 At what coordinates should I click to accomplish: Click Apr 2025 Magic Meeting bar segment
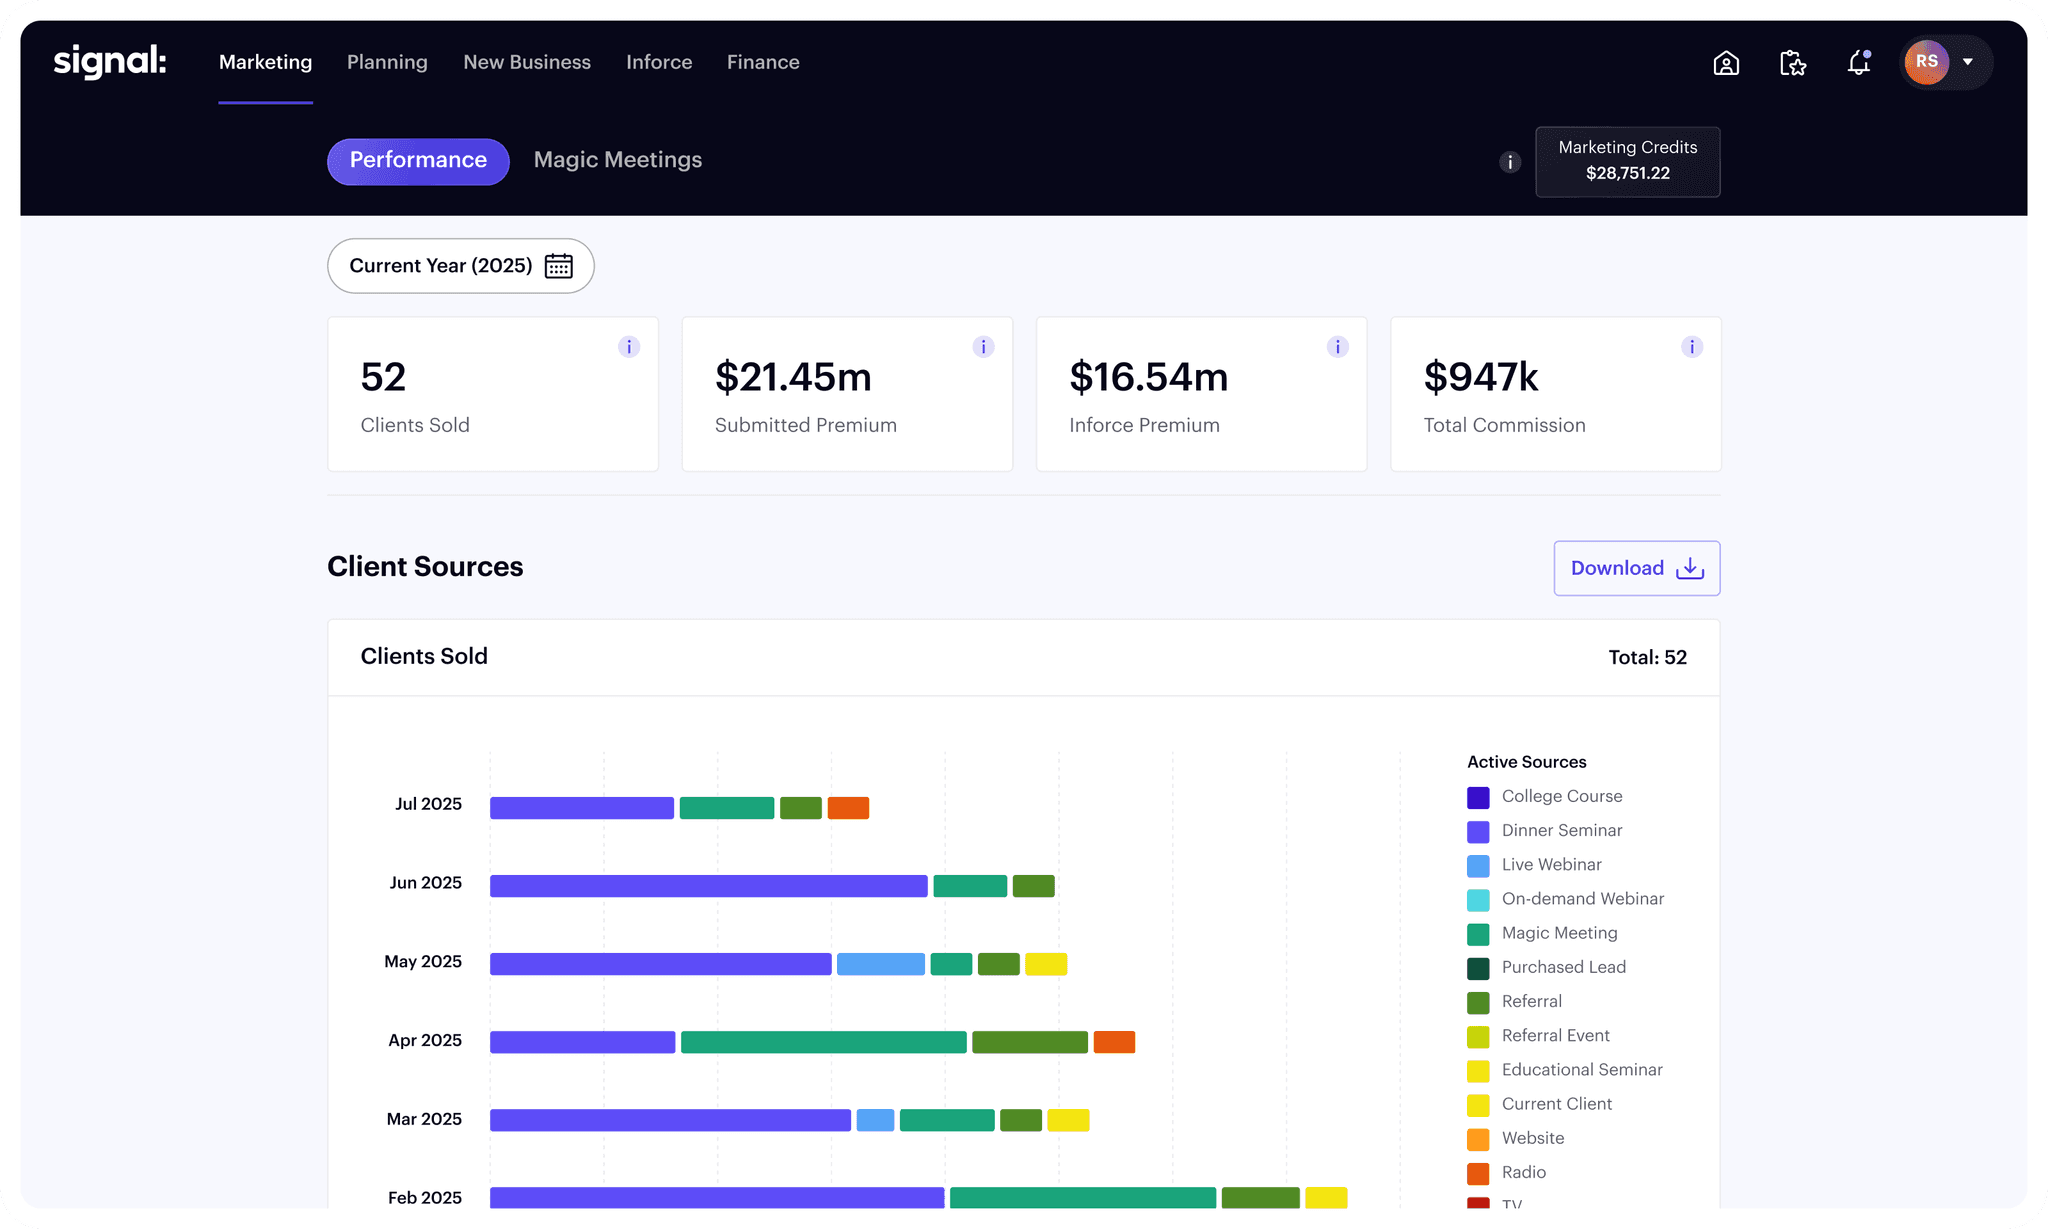[824, 1042]
